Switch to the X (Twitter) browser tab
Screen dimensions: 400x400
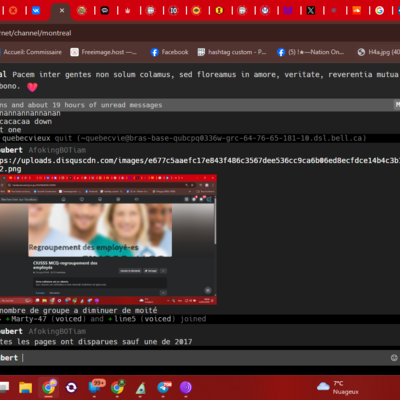(x=311, y=11)
